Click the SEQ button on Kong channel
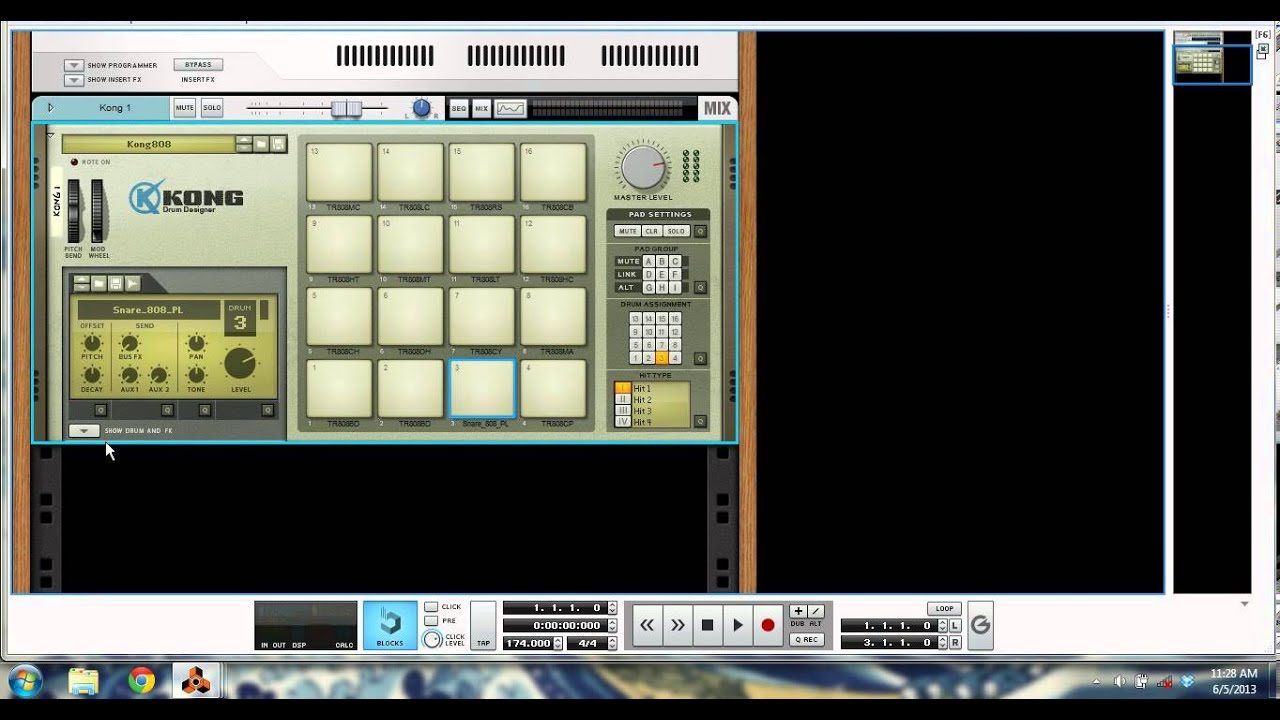Viewport: 1280px width, 720px height. (459, 108)
